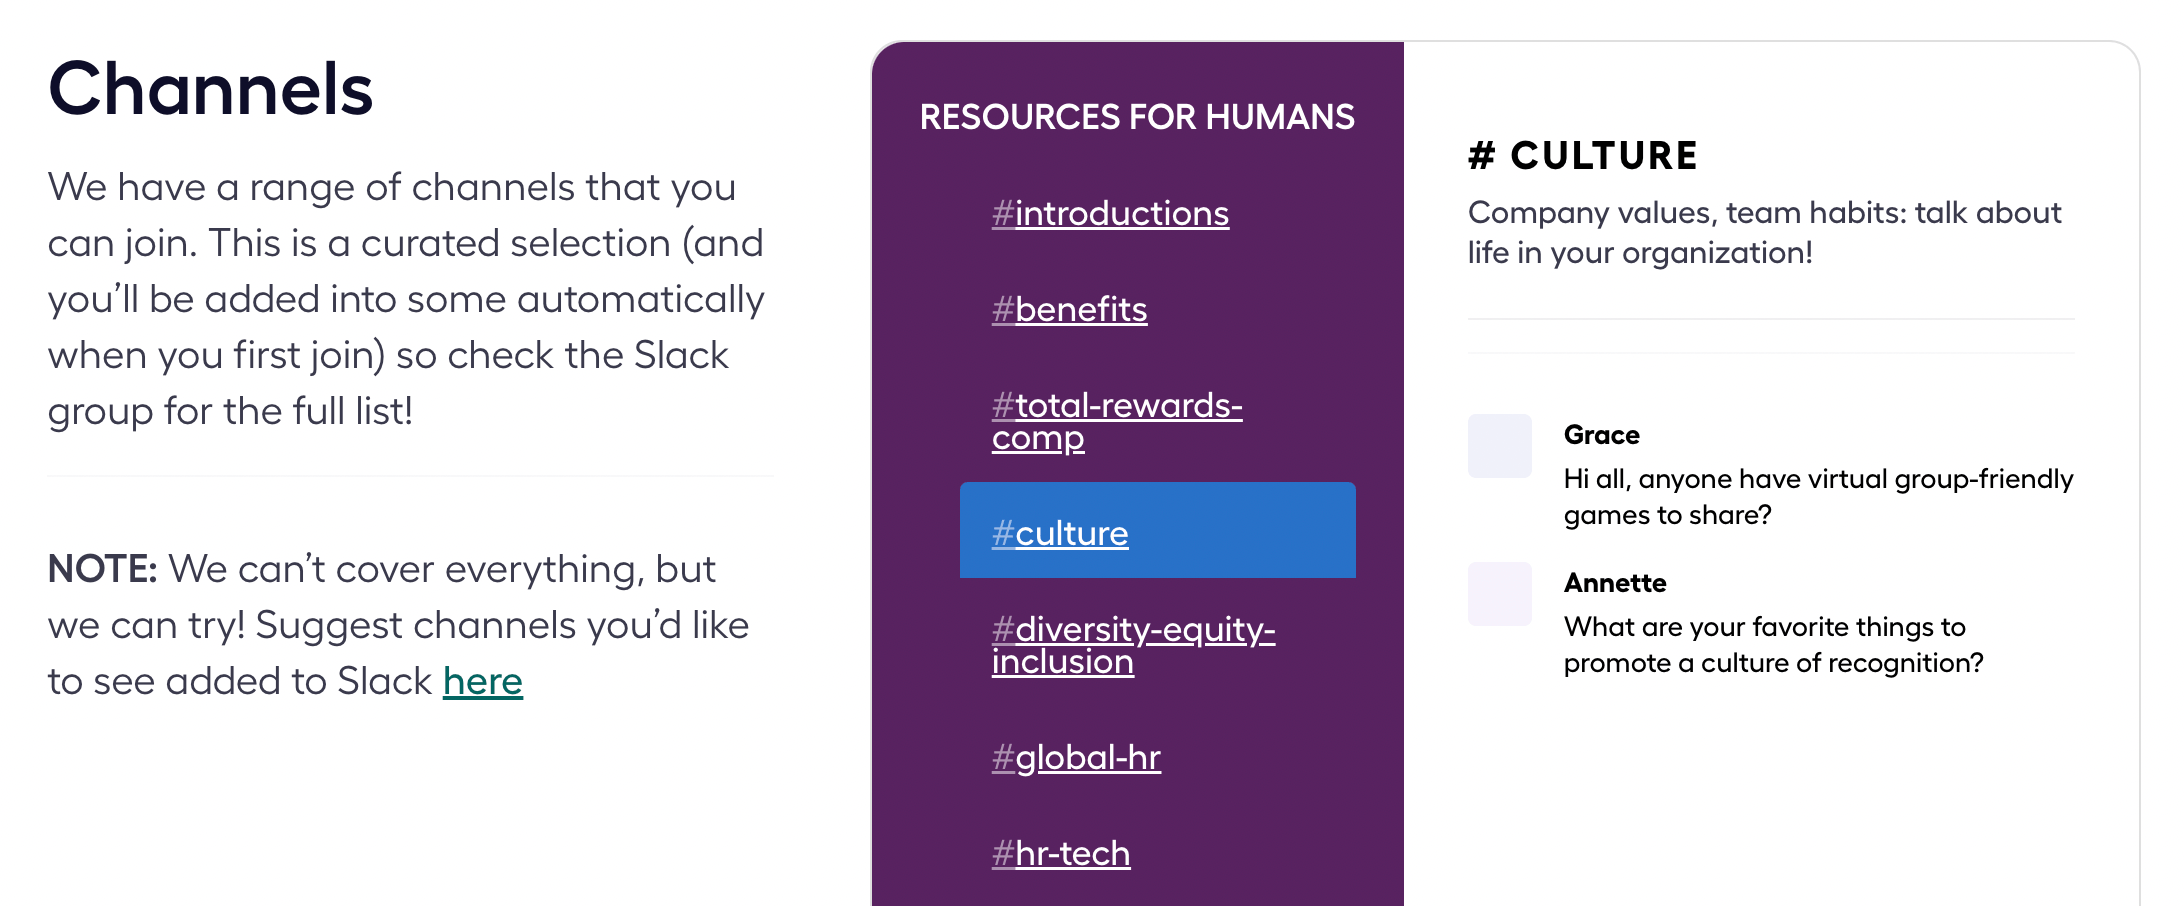Click Annette's avatar placeholder
This screenshot has width=2184, height=906.
pyautogui.click(x=1499, y=594)
